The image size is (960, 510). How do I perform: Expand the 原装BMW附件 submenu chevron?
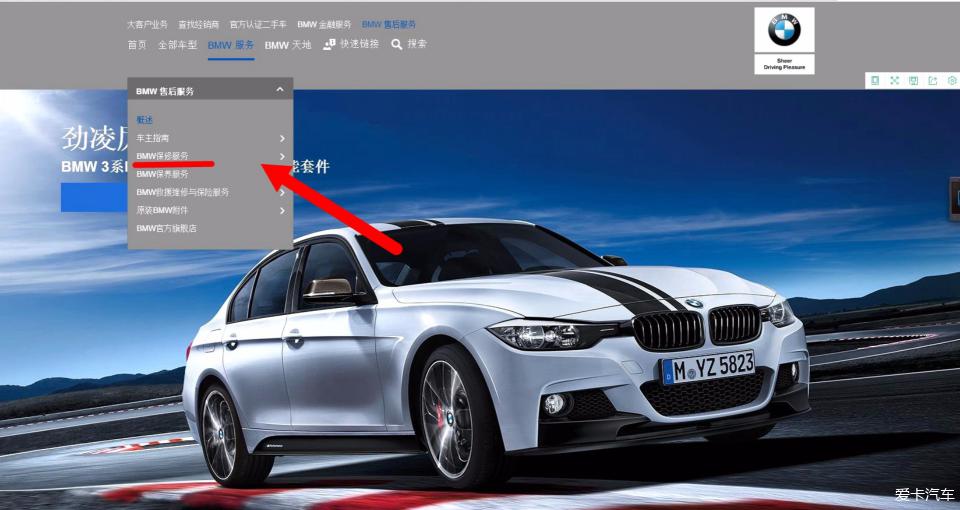[x=282, y=210]
